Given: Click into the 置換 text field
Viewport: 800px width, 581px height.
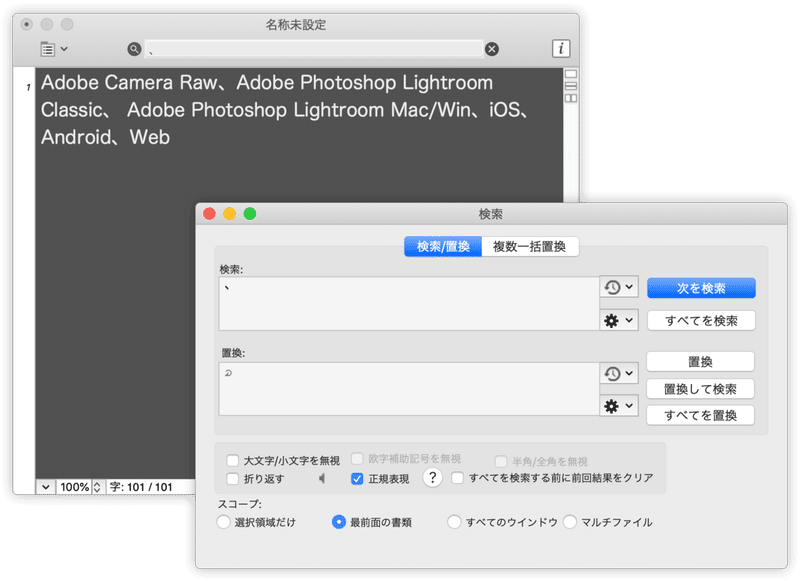Looking at the screenshot, I should point(409,389).
